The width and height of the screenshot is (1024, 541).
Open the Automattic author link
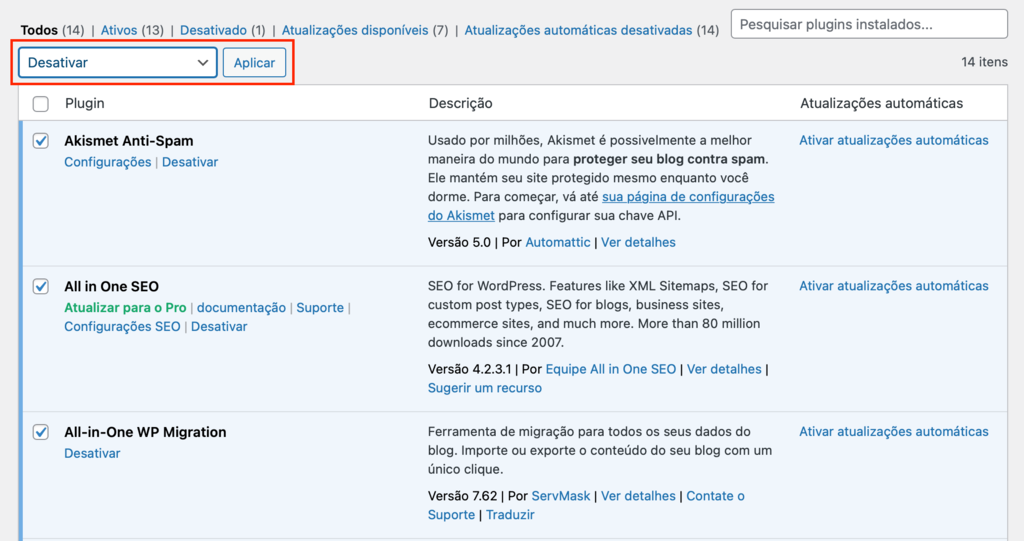point(558,242)
